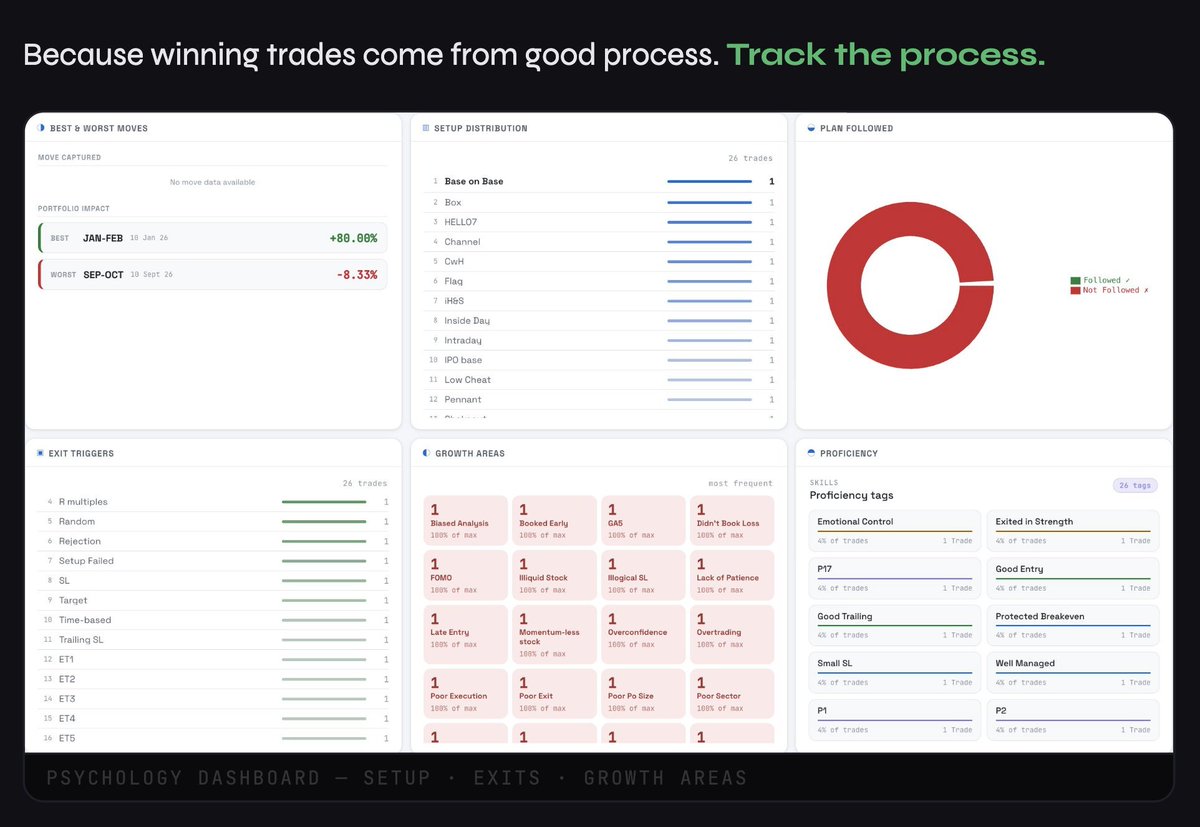The height and width of the screenshot is (827, 1200).
Task: Open the Poor Po Size card
Action: pyautogui.click(x=643, y=693)
